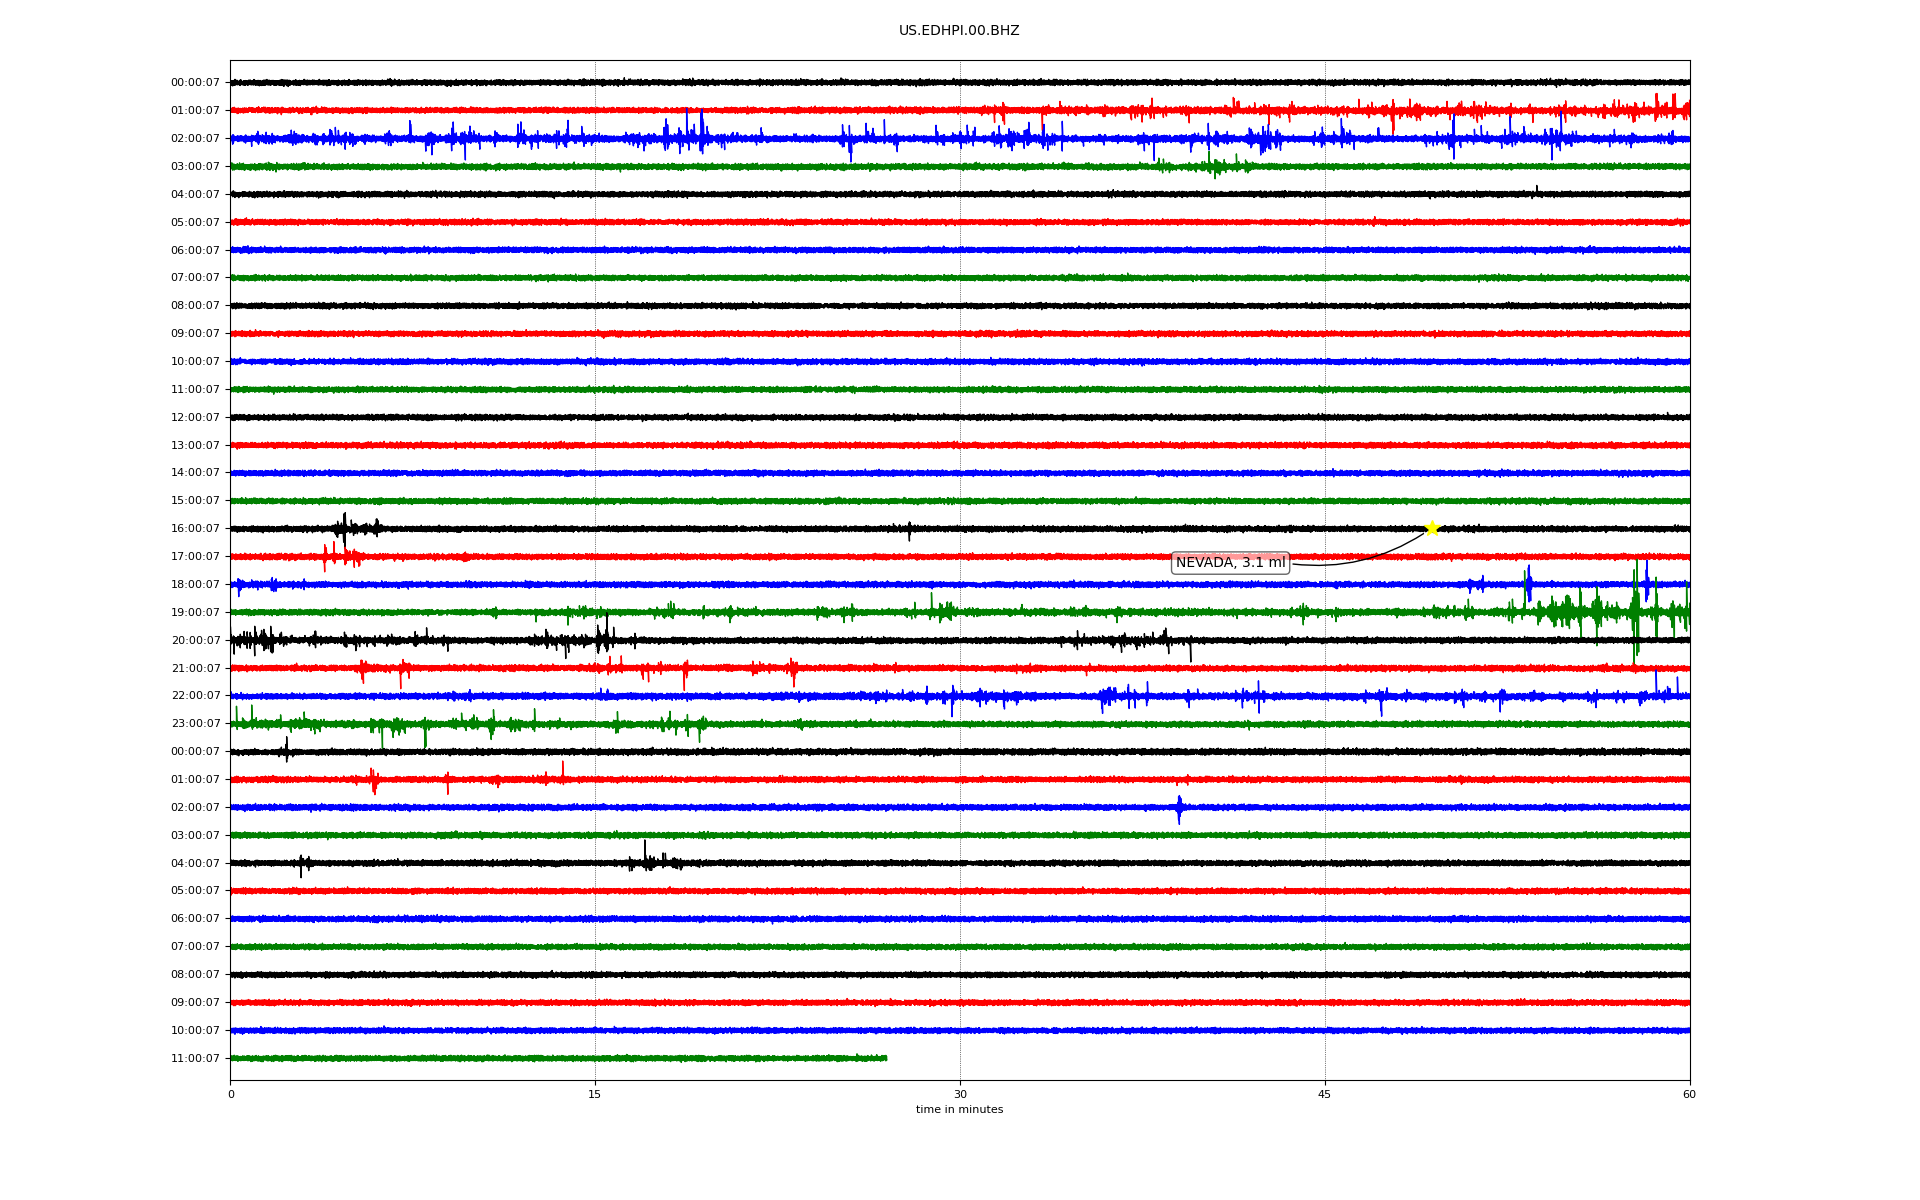Click the US.EDHPI.00.BHZ plot title
The width and height of the screenshot is (1920, 1200).
pyautogui.click(x=959, y=31)
